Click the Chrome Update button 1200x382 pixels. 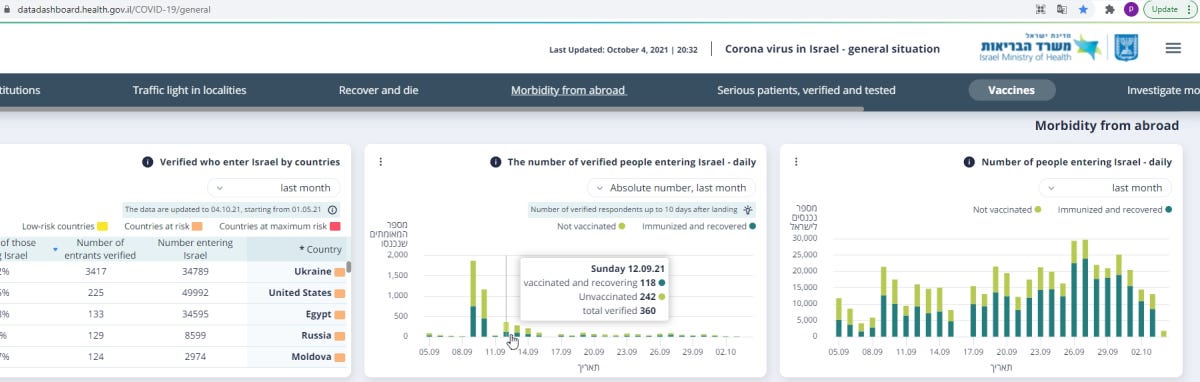pos(1164,9)
